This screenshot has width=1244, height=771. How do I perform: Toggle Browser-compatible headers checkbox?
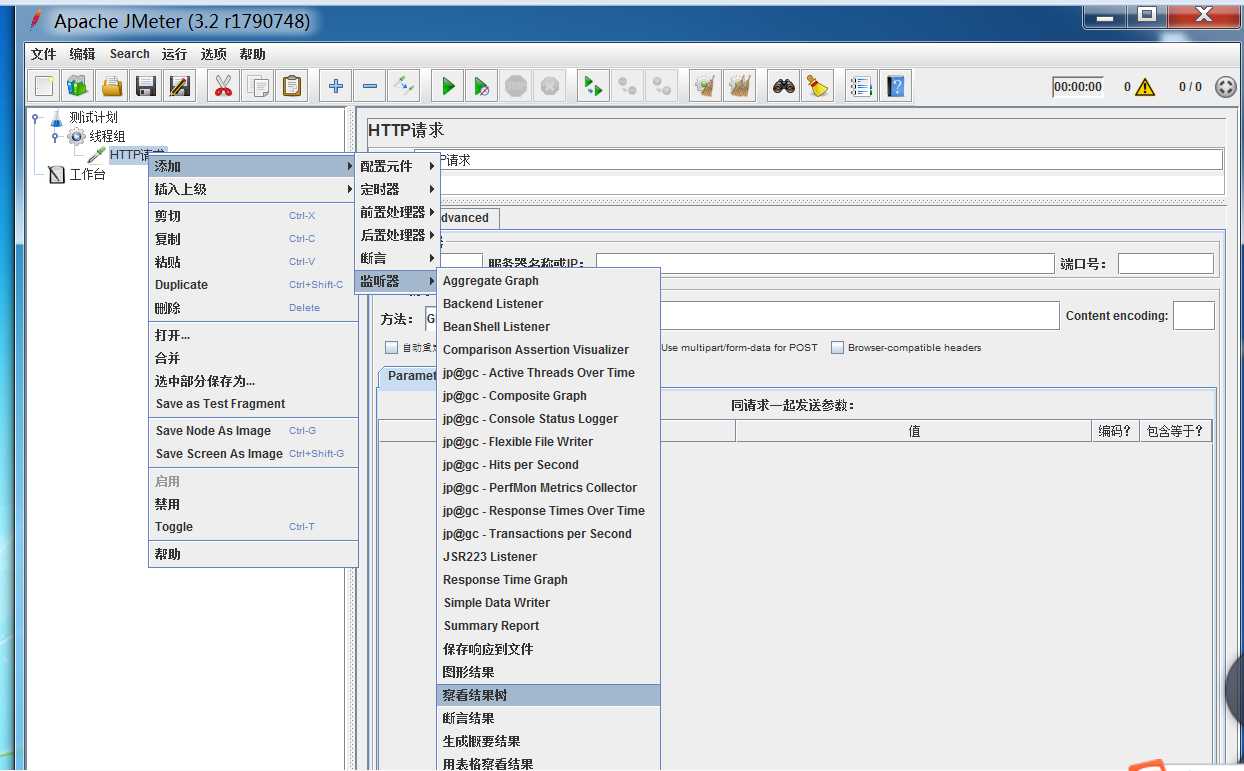[838, 348]
